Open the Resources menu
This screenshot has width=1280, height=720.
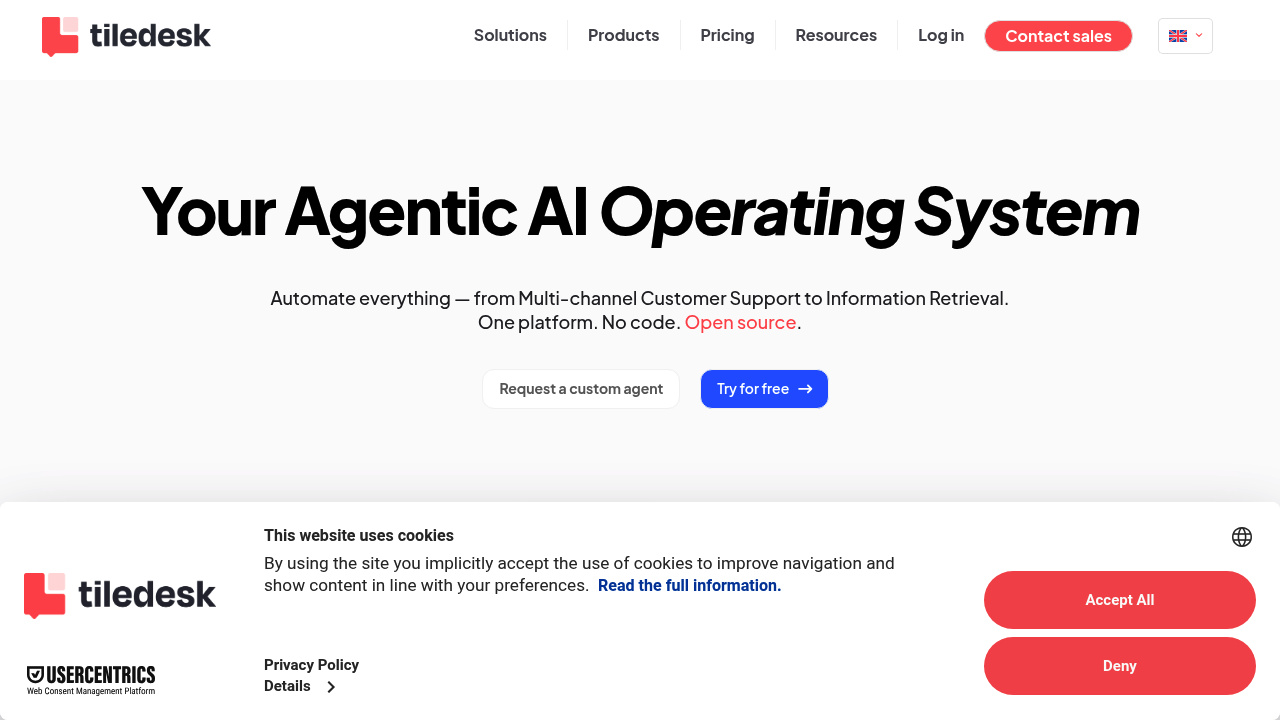tap(836, 35)
